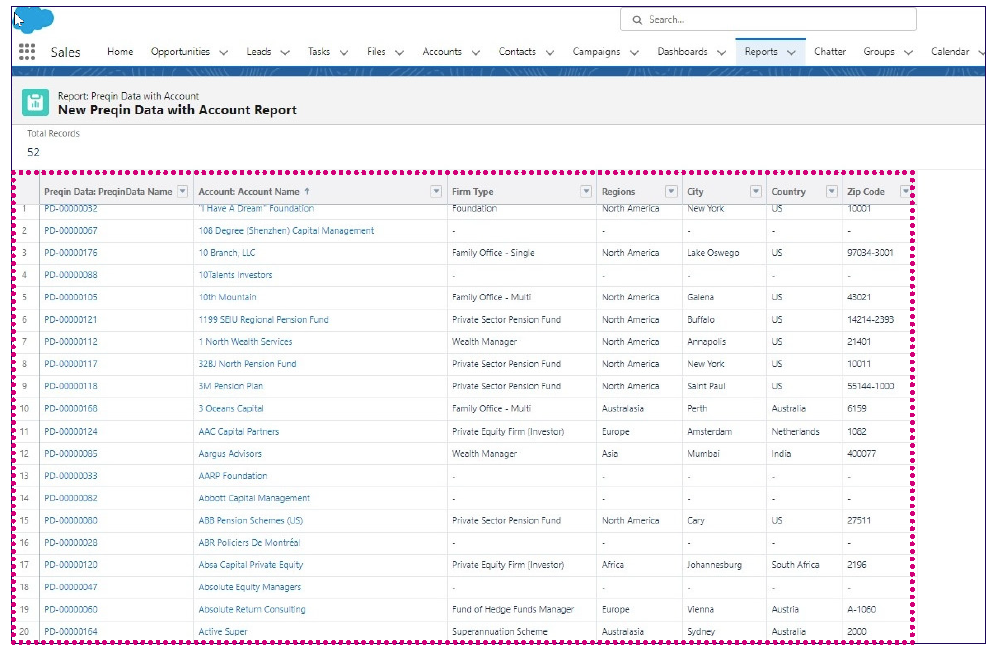Open the Opportunities tab
The image size is (1004, 652).
pyautogui.click(x=181, y=52)
